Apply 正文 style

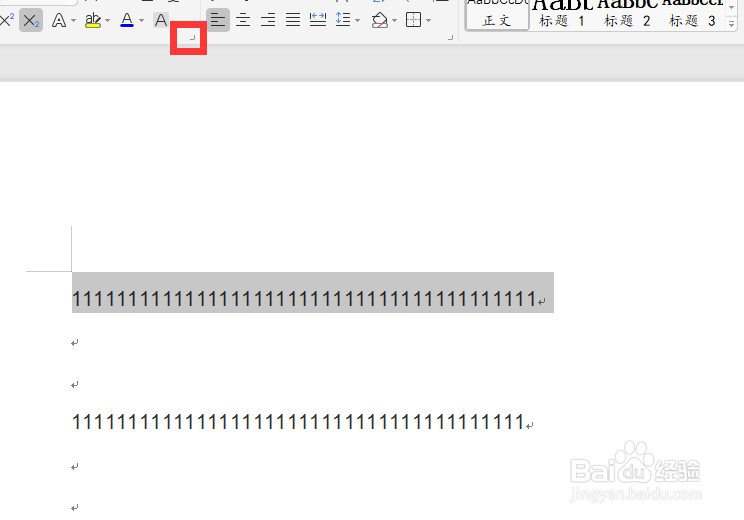click(497, 14)
